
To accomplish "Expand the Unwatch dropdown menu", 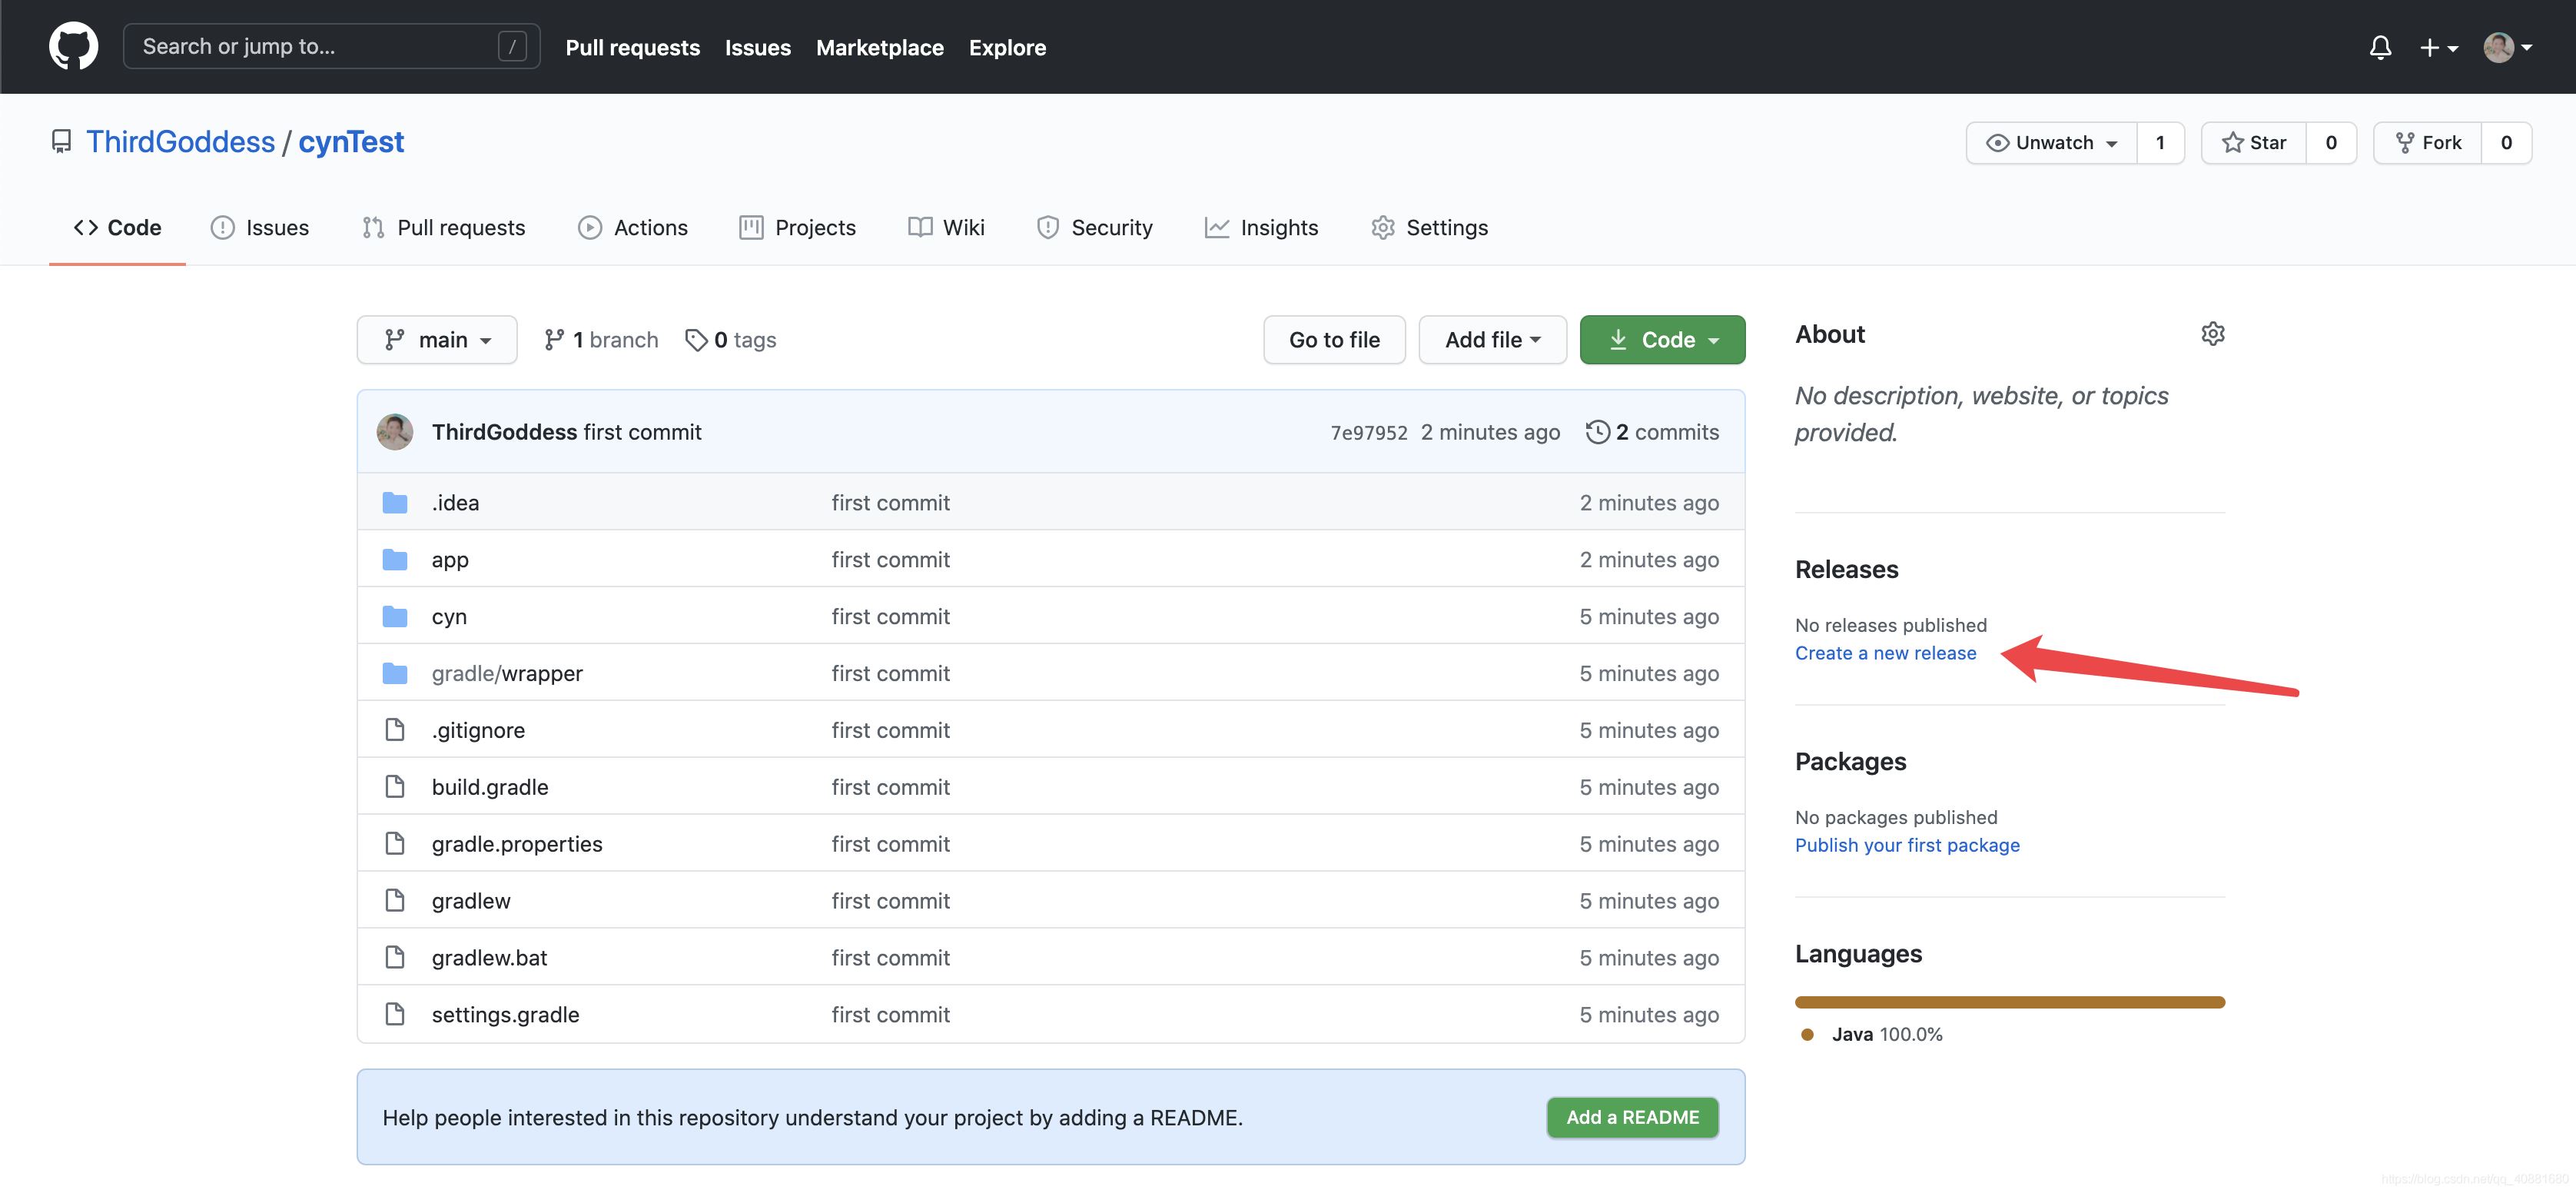I will coord(2108,141).
